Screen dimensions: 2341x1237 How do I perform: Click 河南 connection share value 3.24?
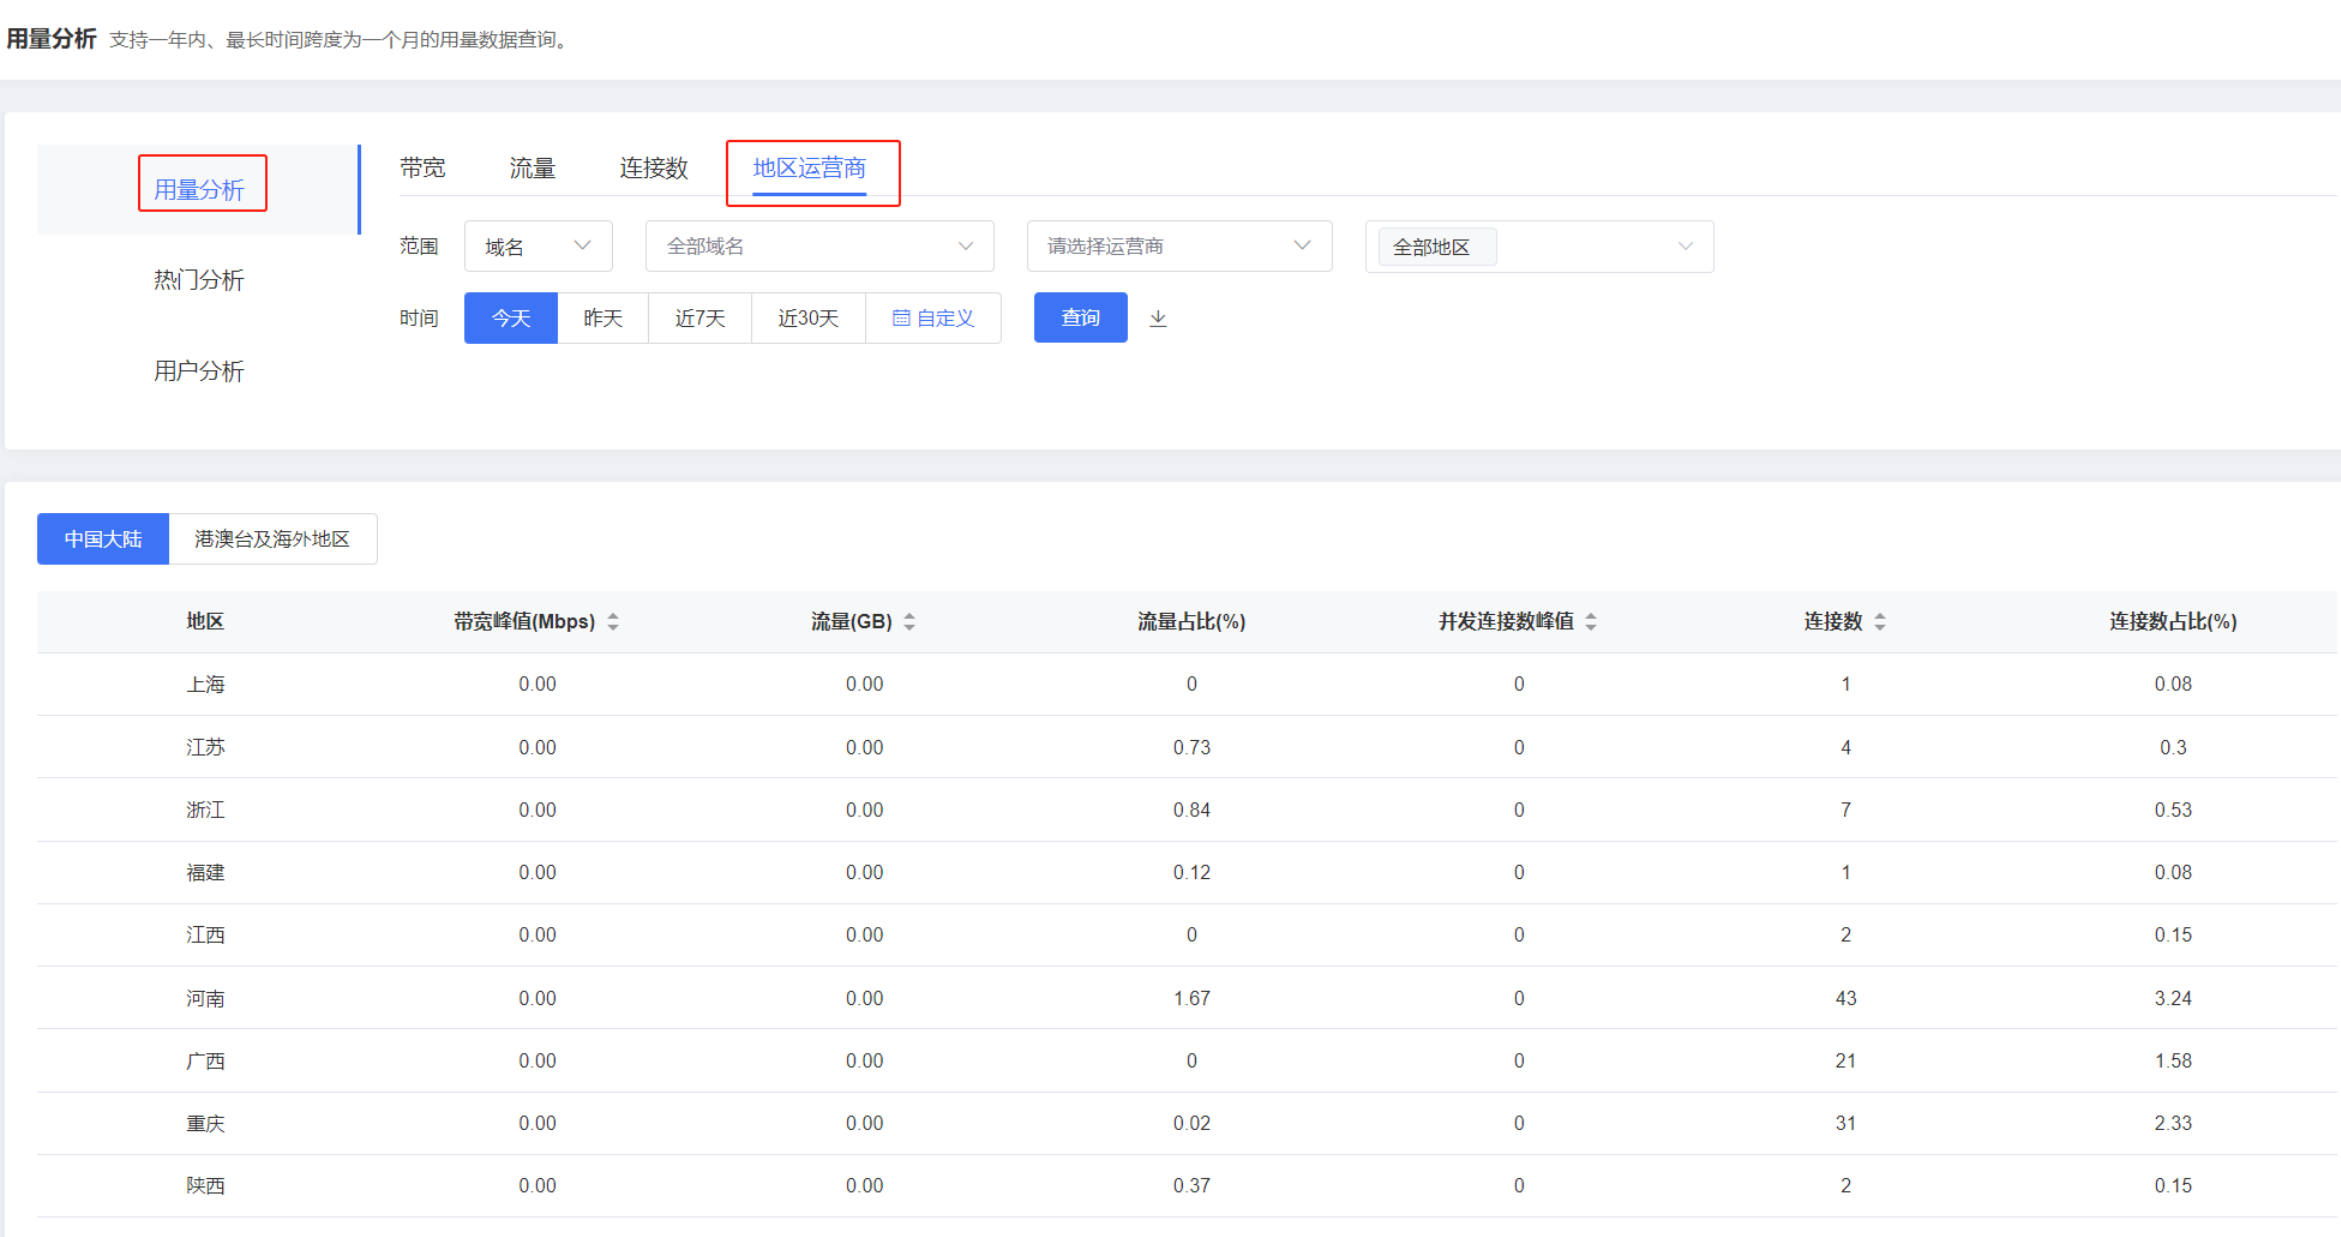point(2173,998)
